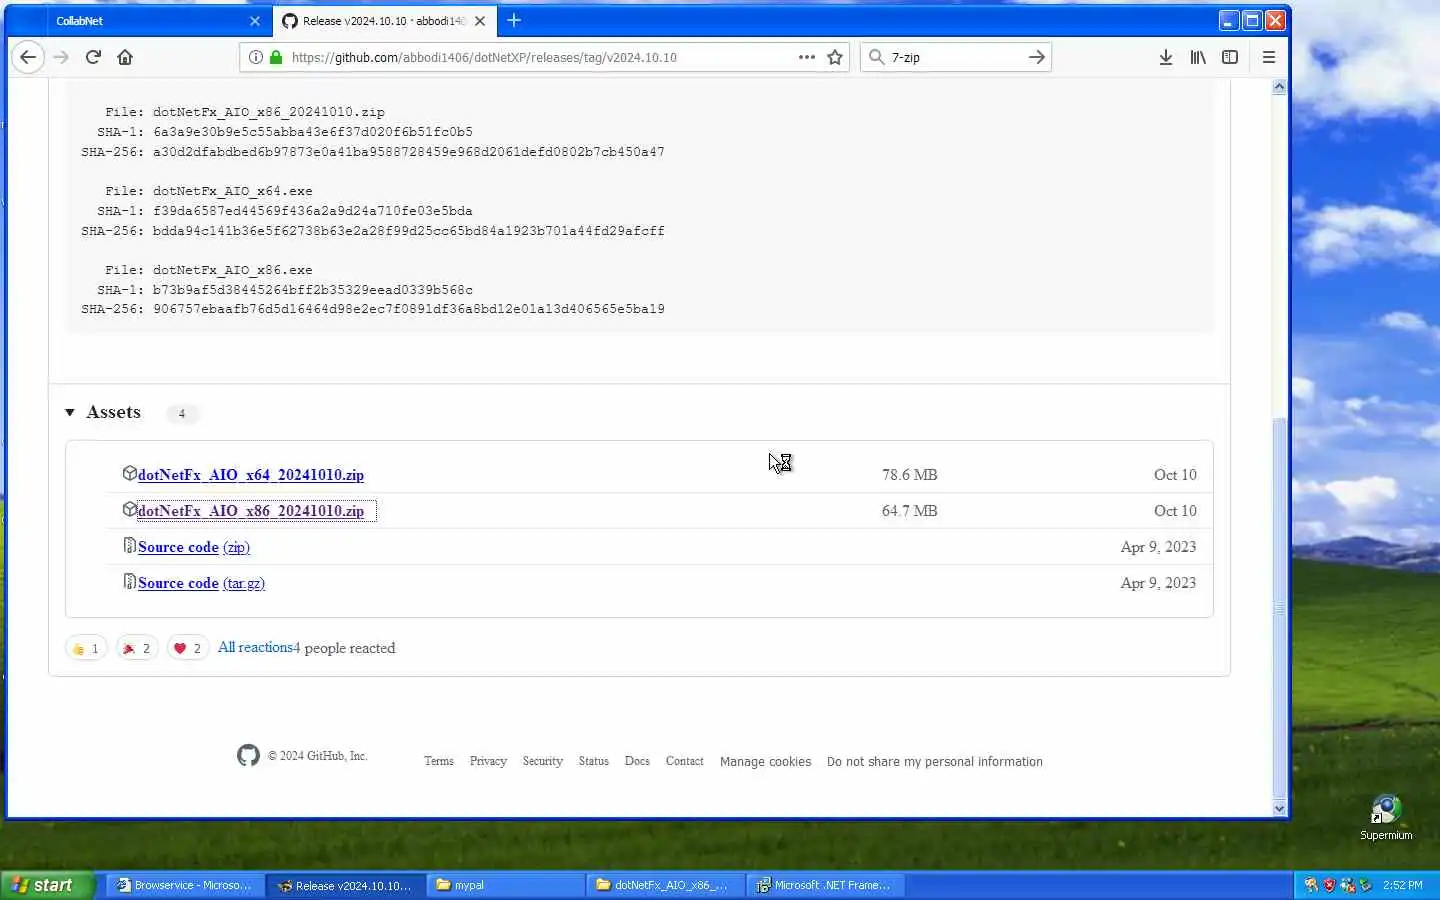Click the 7-zip search box
1440x900 pixels.
[x=955, y=57]
